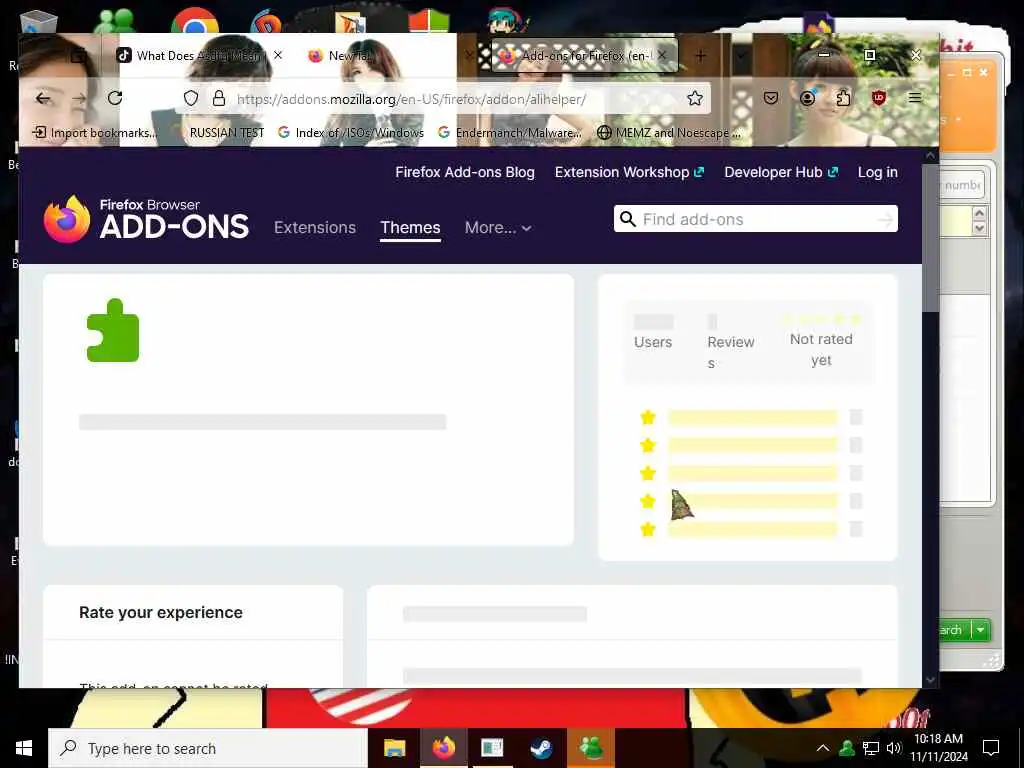The height and width of the screenshot is (768, 1024).
Task: Click the Find add-ons search field
Action: coord(756,219)
